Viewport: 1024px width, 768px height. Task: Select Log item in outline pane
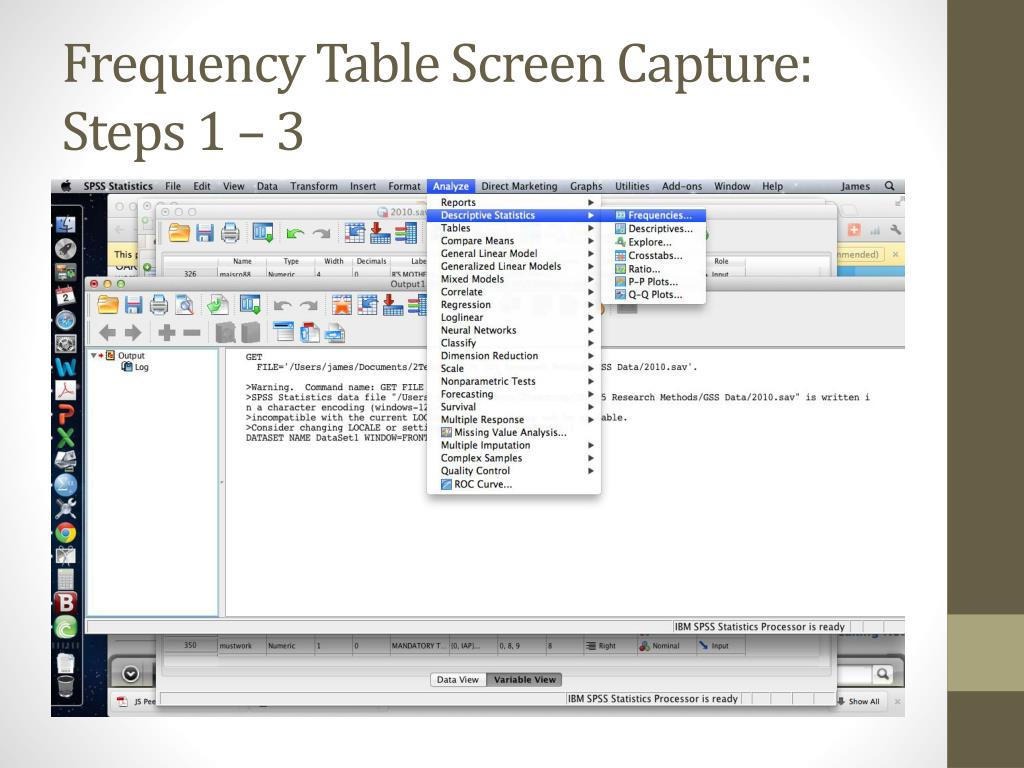136,367
